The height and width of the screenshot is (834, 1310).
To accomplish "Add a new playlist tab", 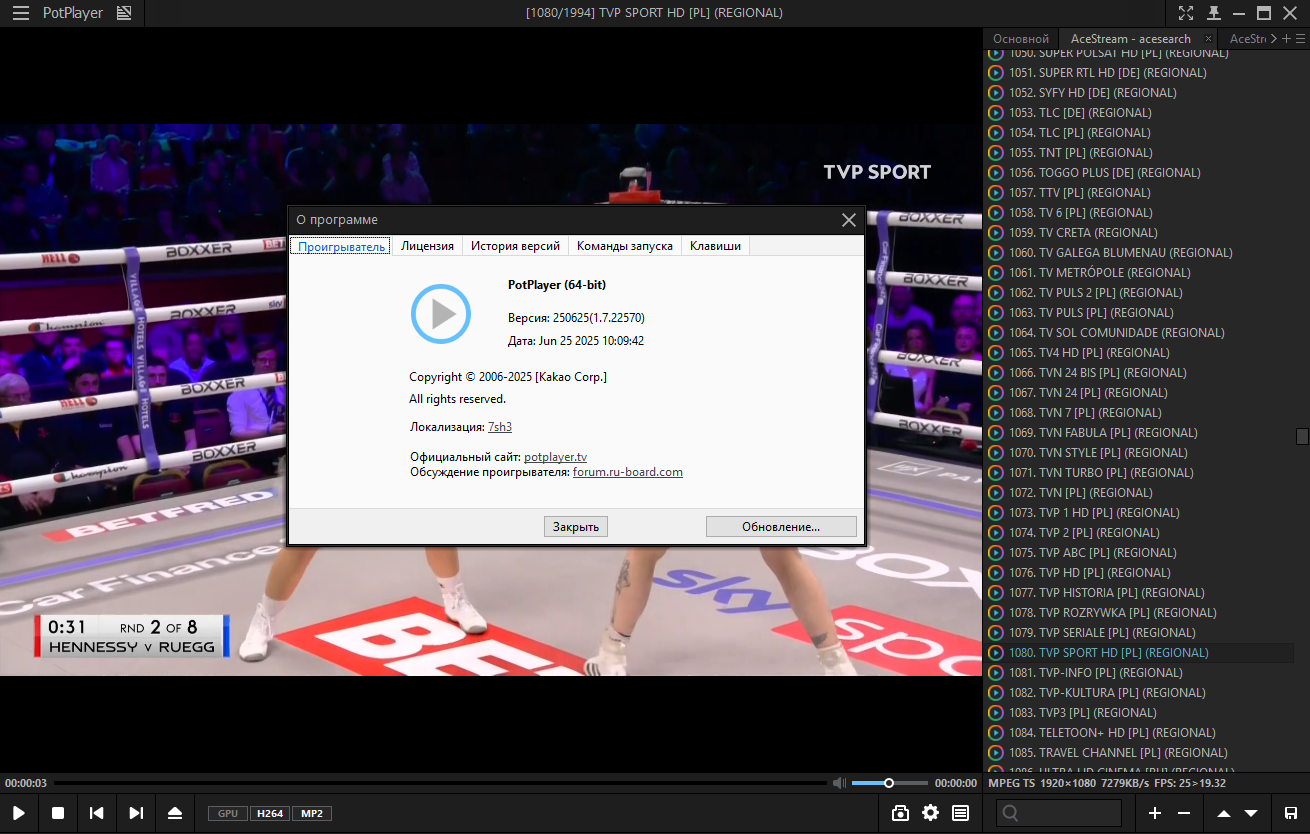I will (x=1287, y=39).
